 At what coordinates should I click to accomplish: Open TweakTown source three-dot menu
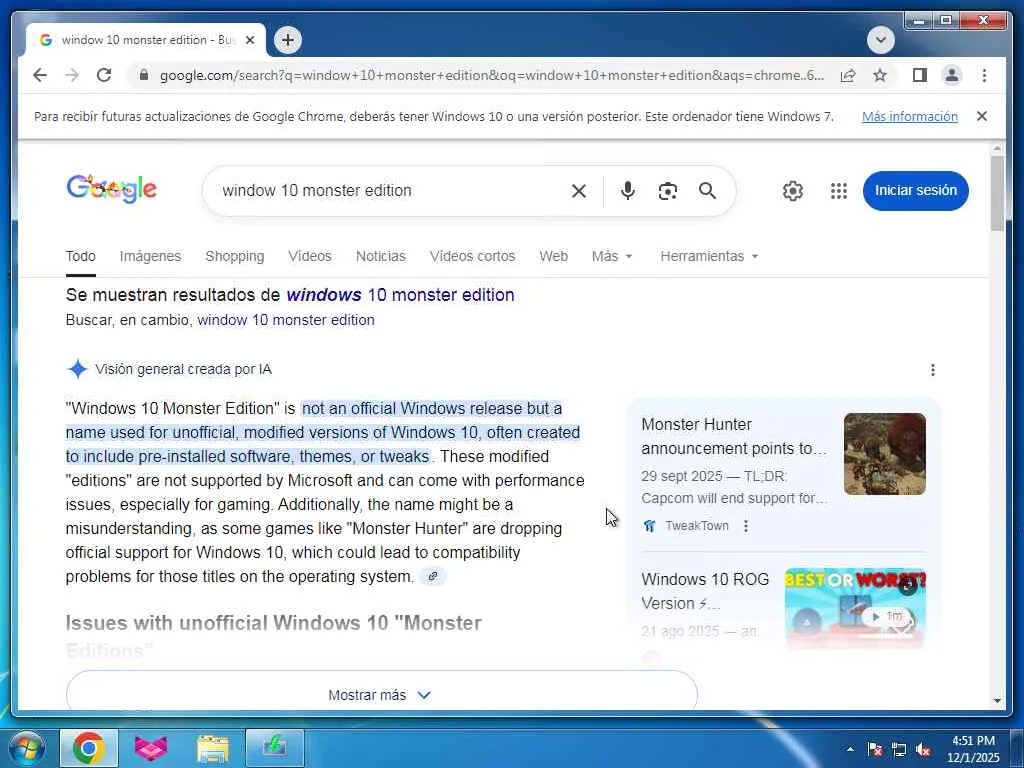(746, 526)
